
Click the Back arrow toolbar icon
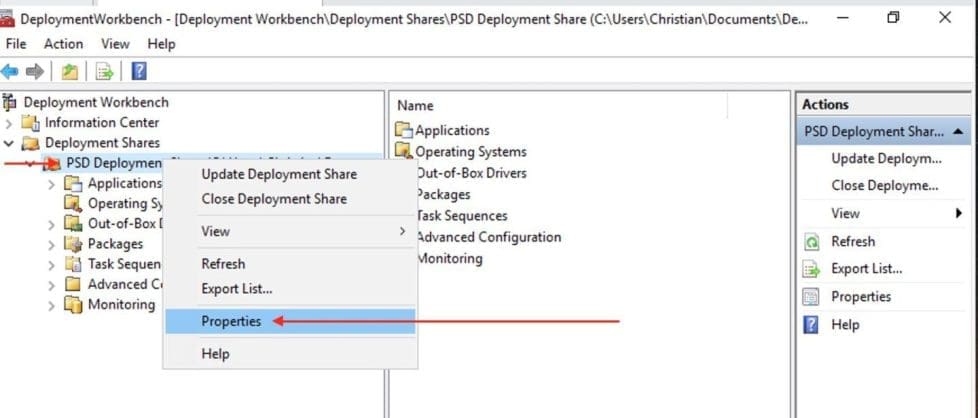coord(10,71)
